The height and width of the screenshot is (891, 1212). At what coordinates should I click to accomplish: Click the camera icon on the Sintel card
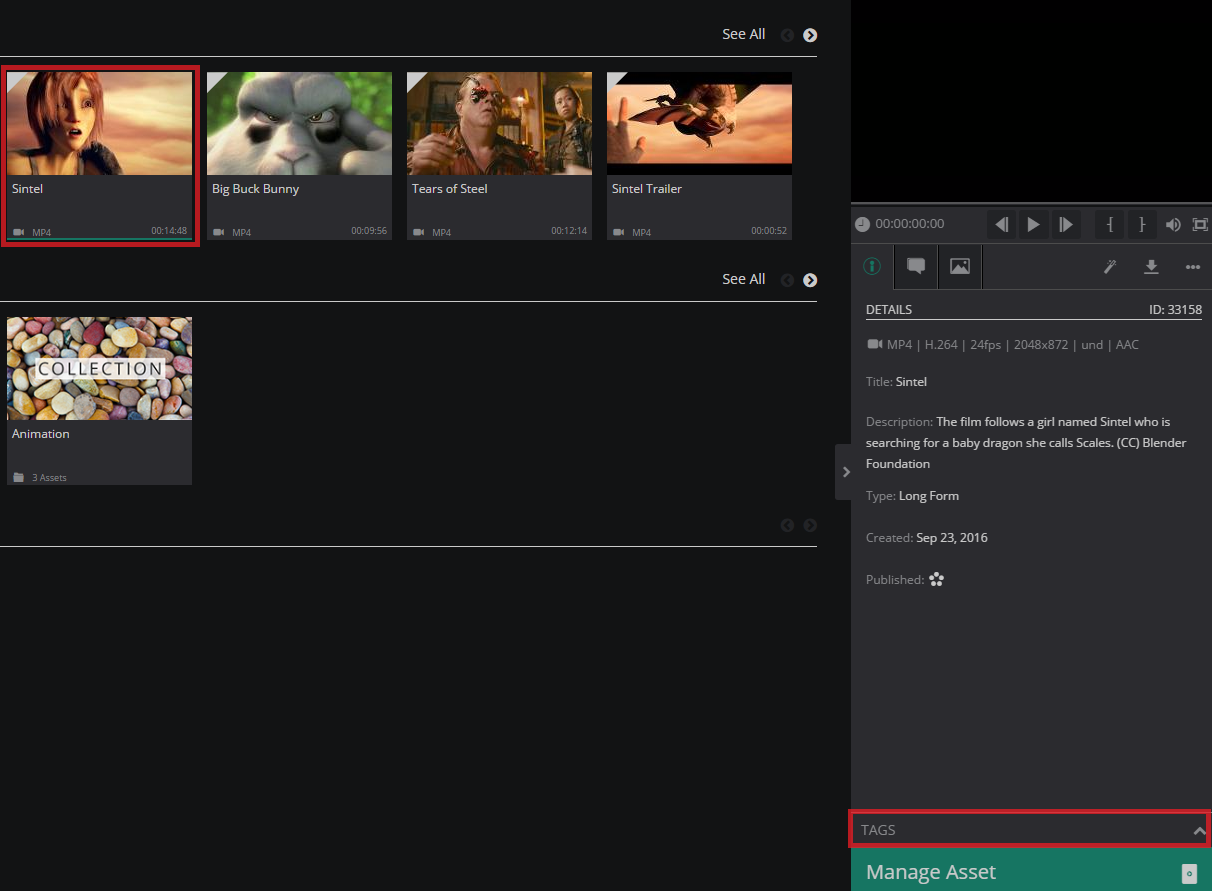[18, 232]
